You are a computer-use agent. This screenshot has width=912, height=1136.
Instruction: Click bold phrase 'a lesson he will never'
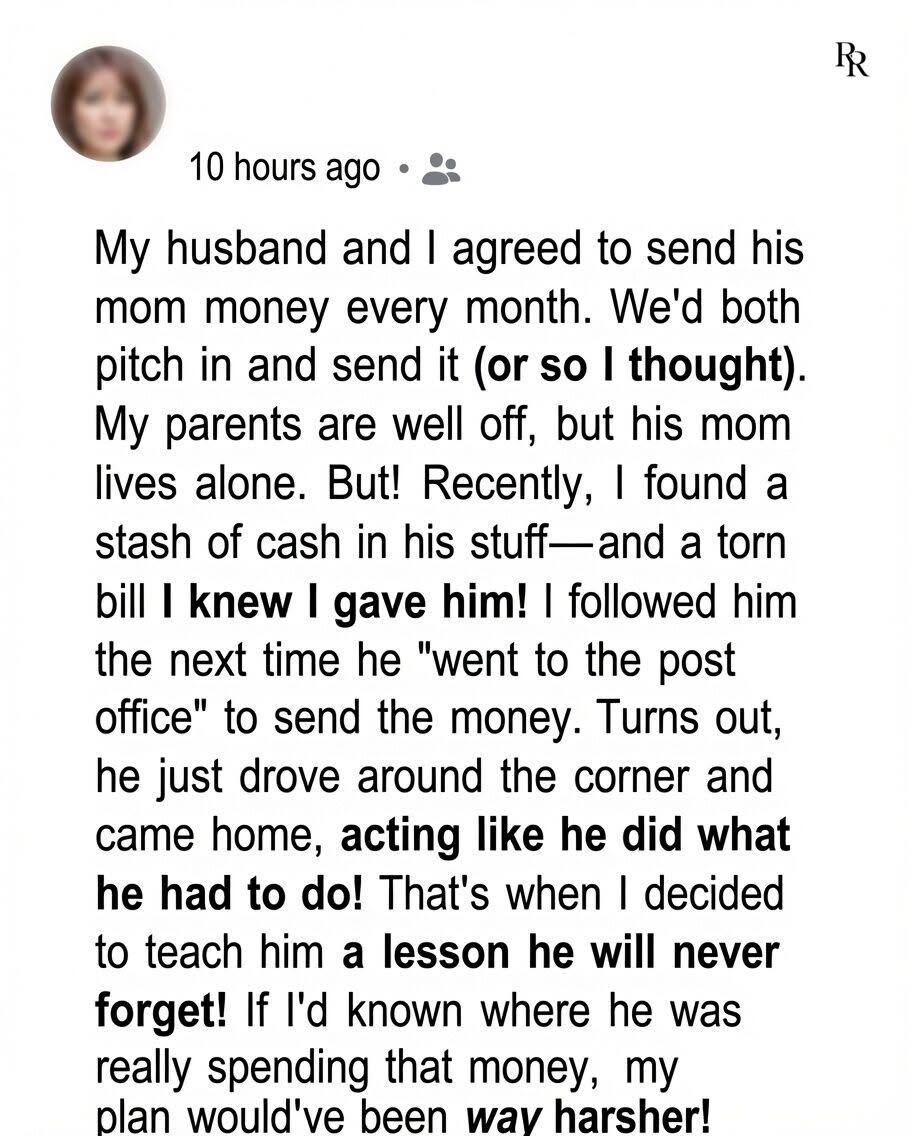tap(560, 952)
